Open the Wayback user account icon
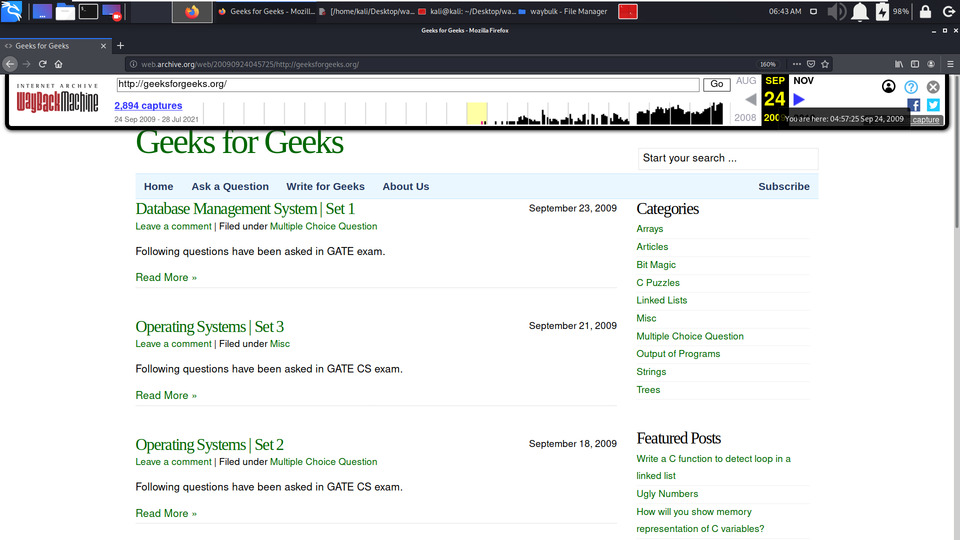This screenshot has height=540, width=960. pyautogui.click(x=888, y=86)
